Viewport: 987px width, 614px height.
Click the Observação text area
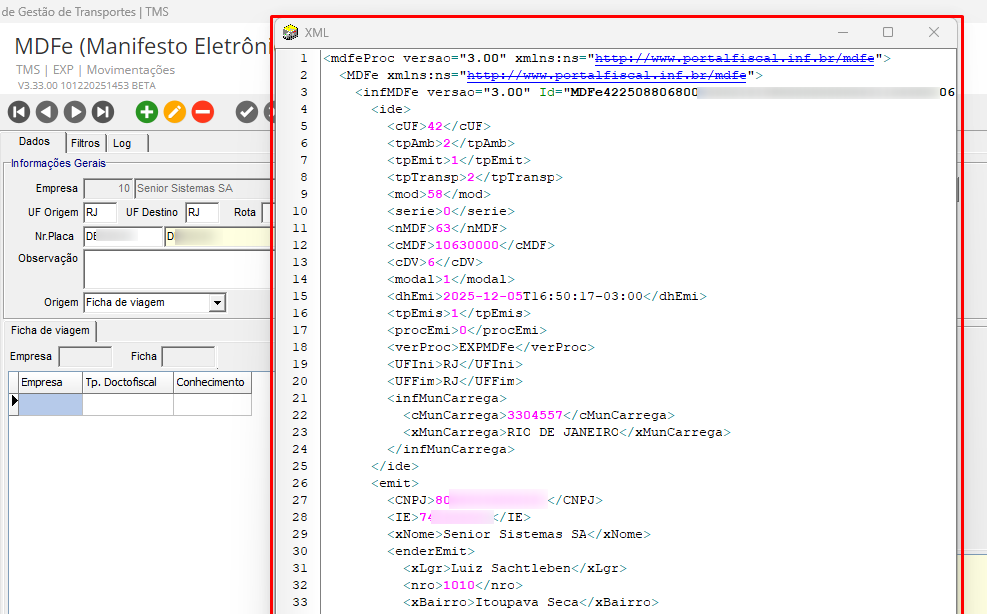178,269
